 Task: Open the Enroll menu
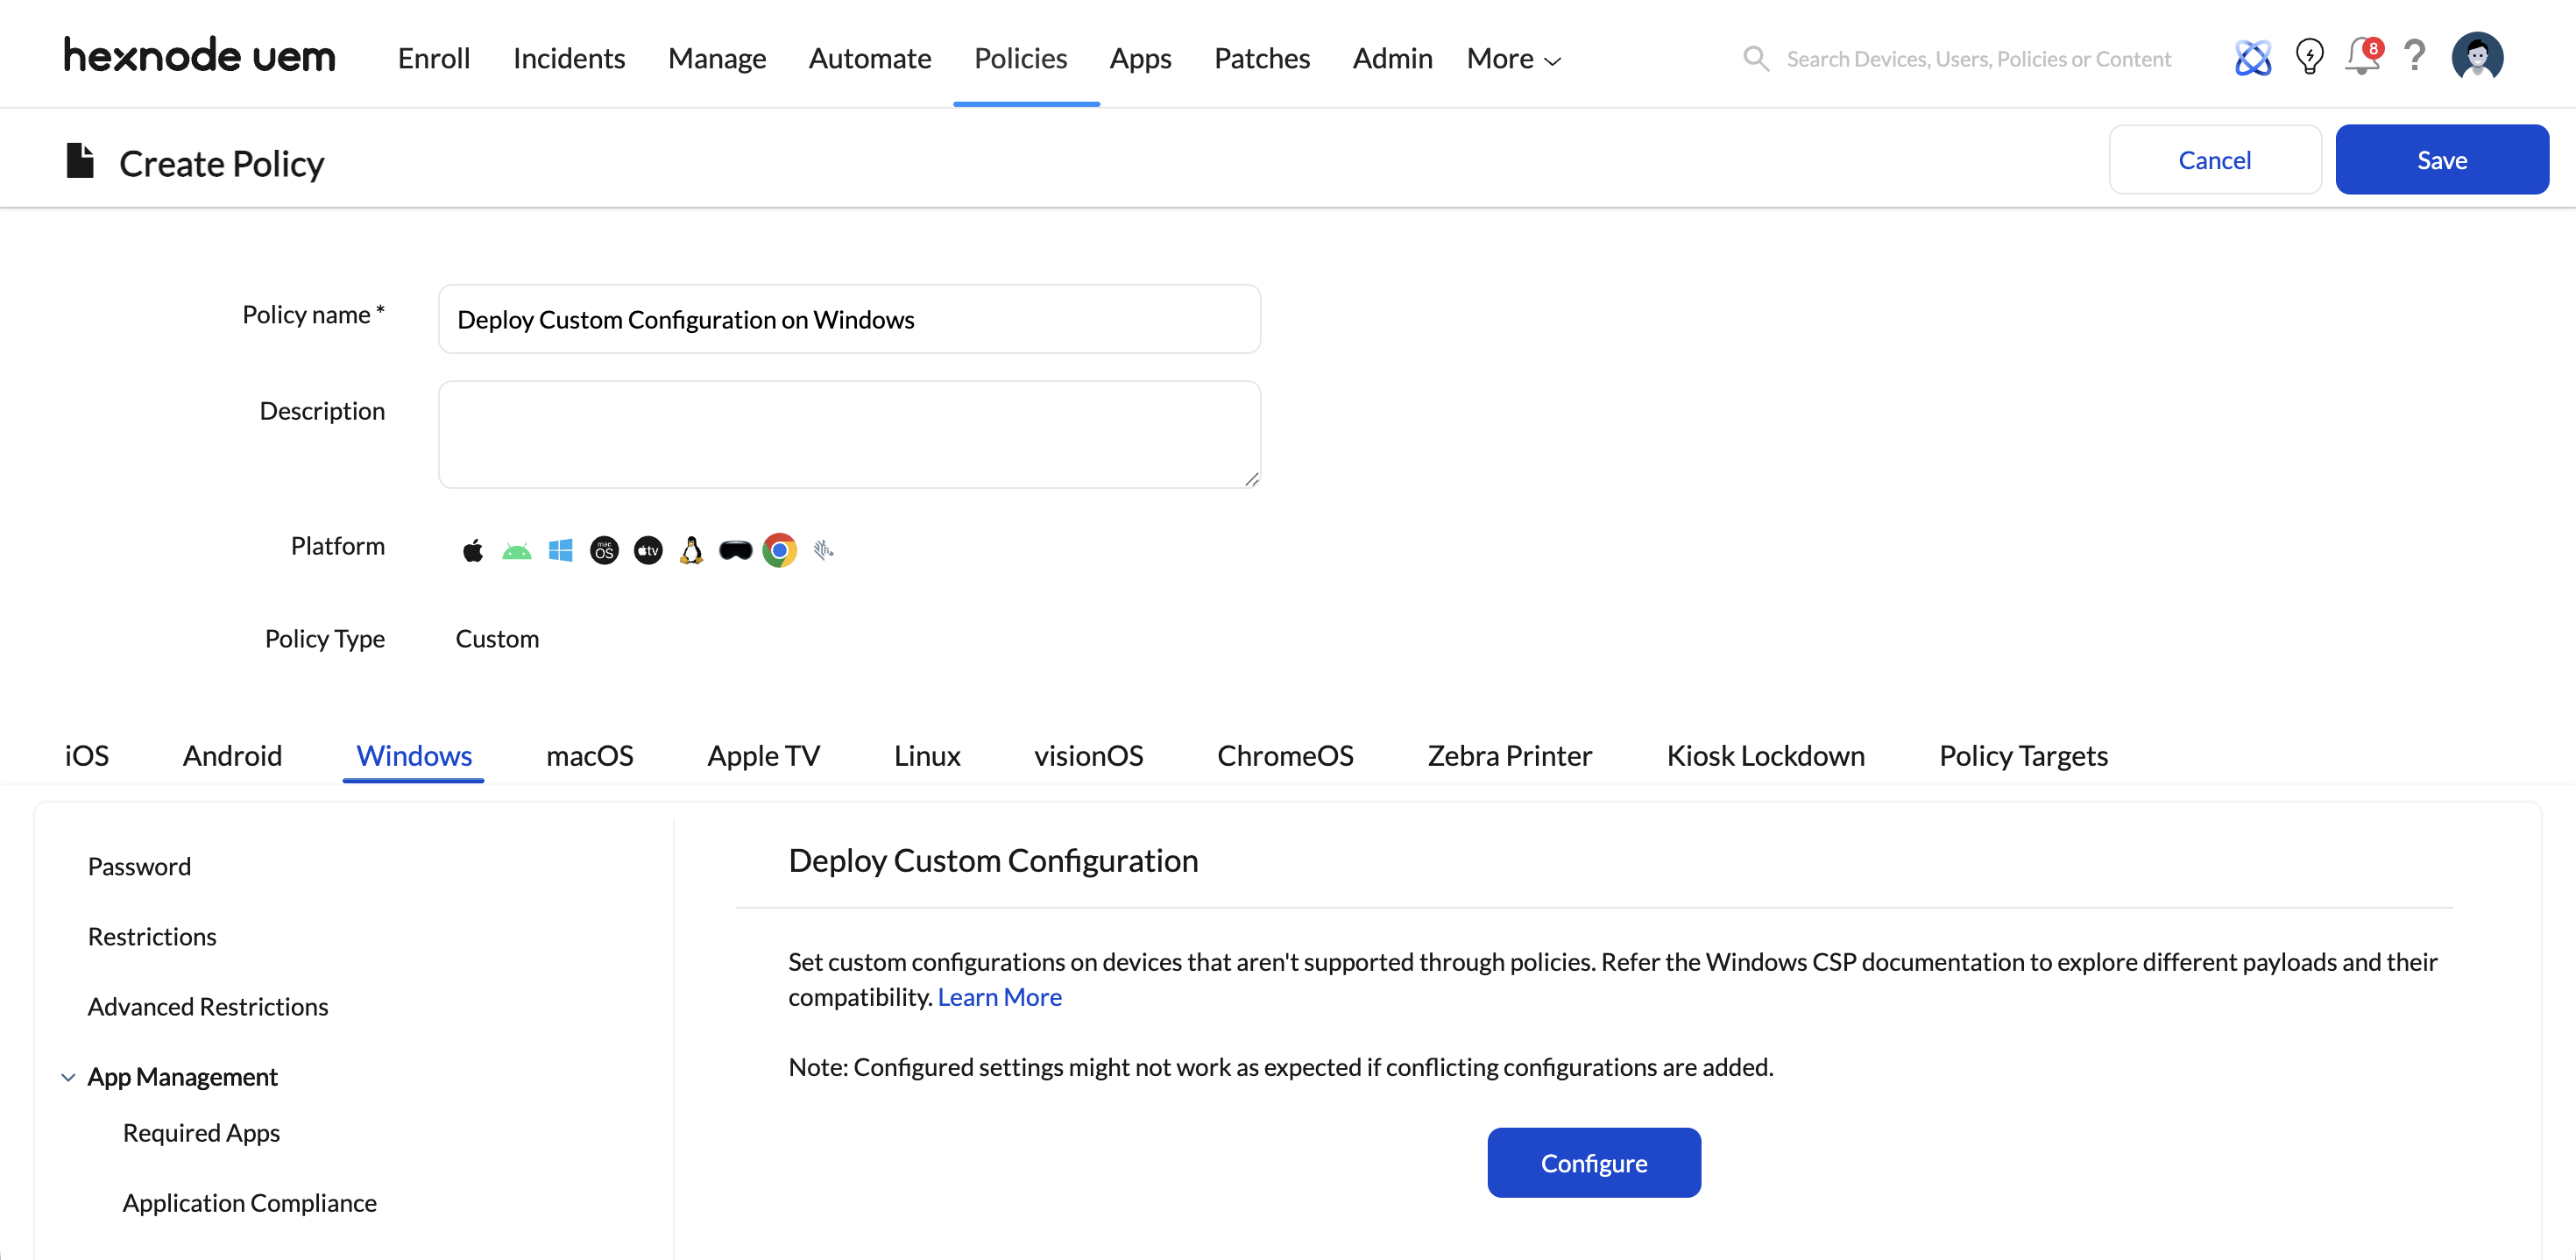434,58
